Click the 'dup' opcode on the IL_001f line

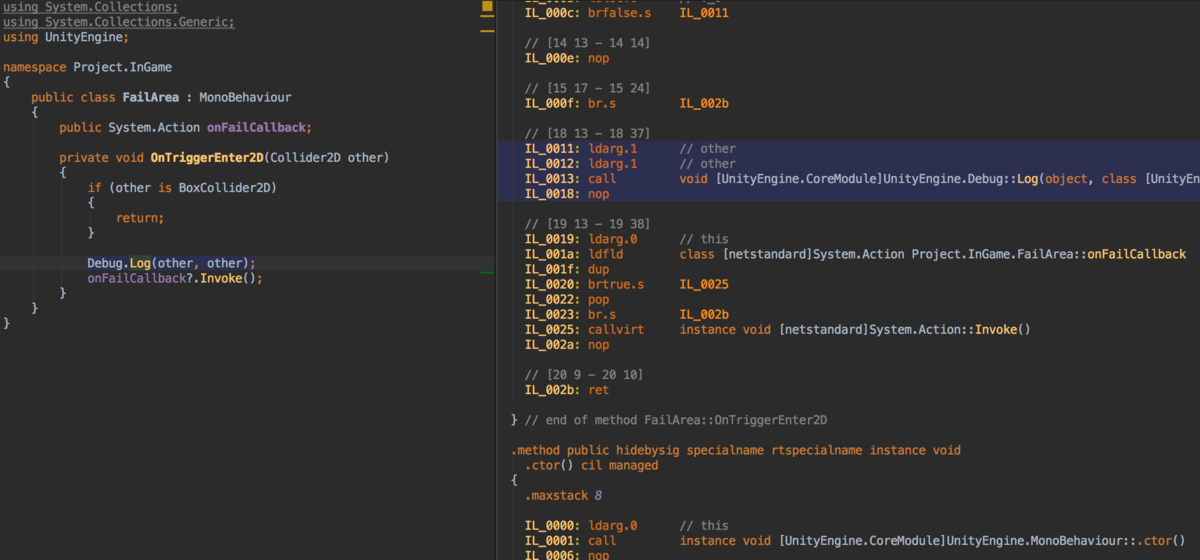[x=599, y=269]
